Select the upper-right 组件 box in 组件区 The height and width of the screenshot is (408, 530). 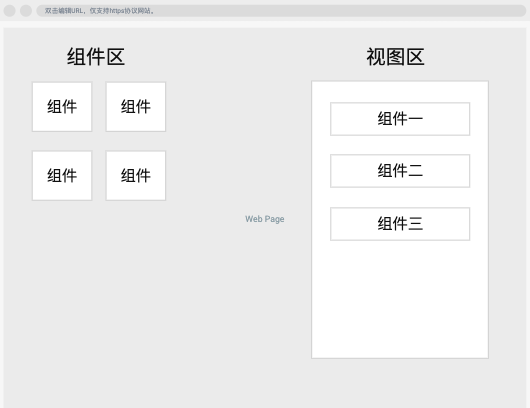[x=136, y=107]
